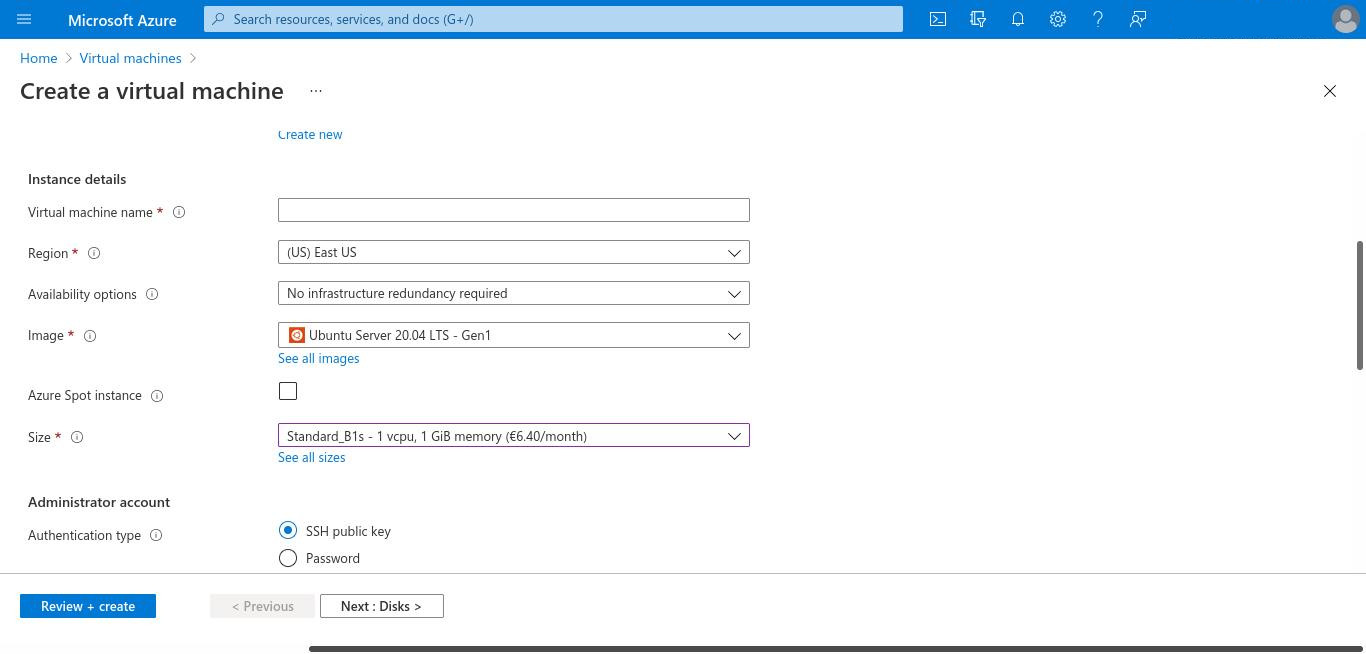1366x654 pixels.
Task: Open the See all images link
Action: (318, 358)
